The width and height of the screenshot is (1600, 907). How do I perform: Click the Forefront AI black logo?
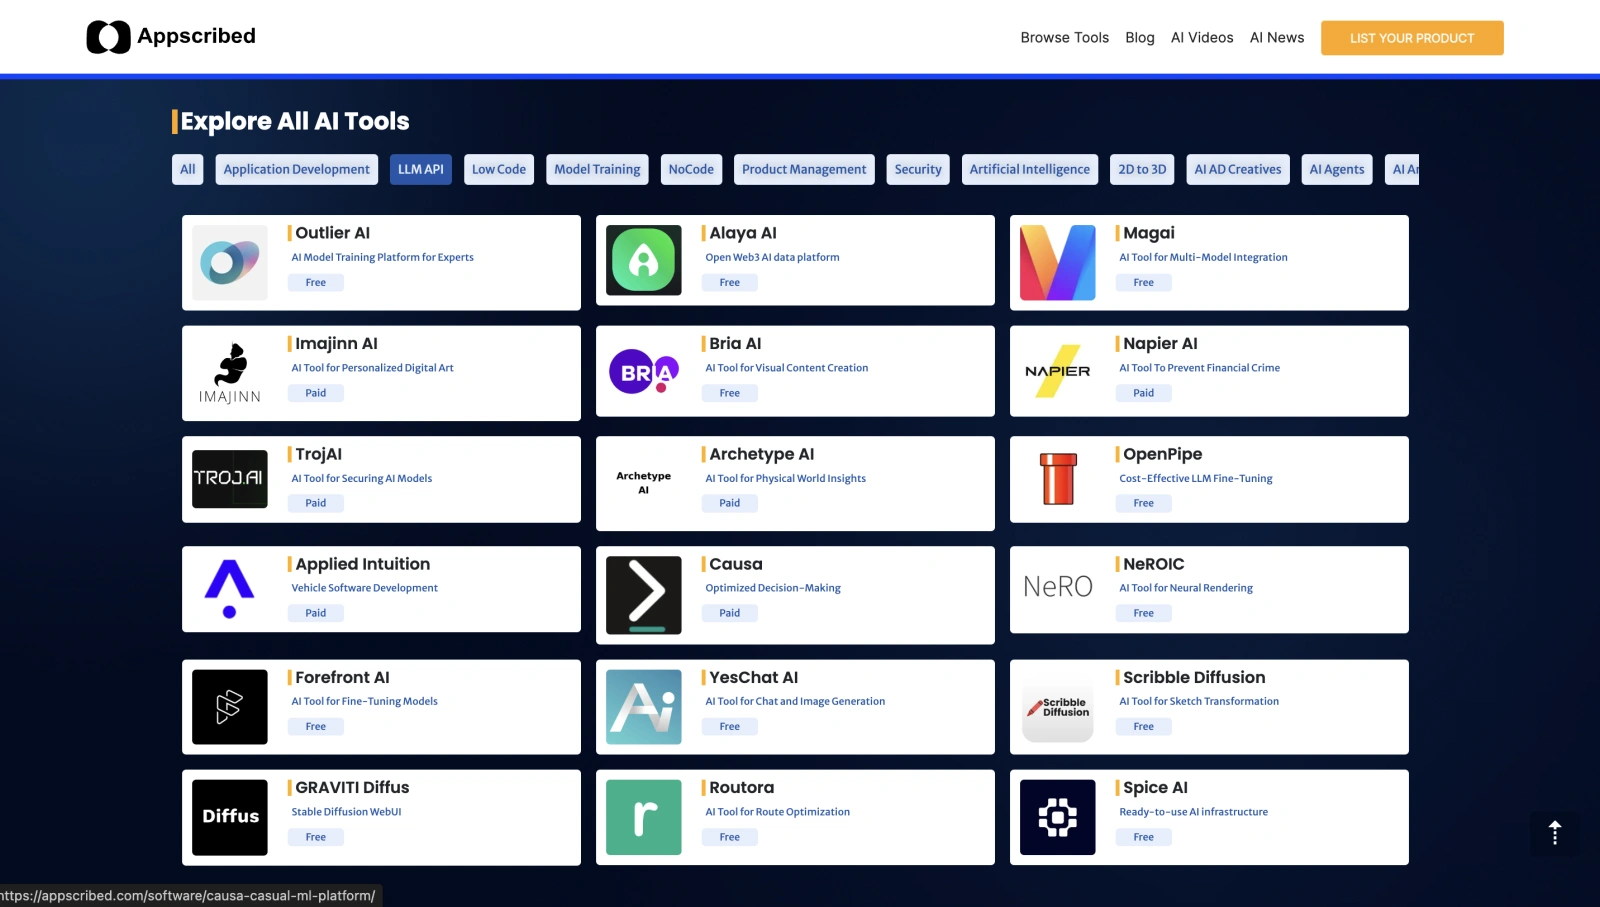pos(230,707)
